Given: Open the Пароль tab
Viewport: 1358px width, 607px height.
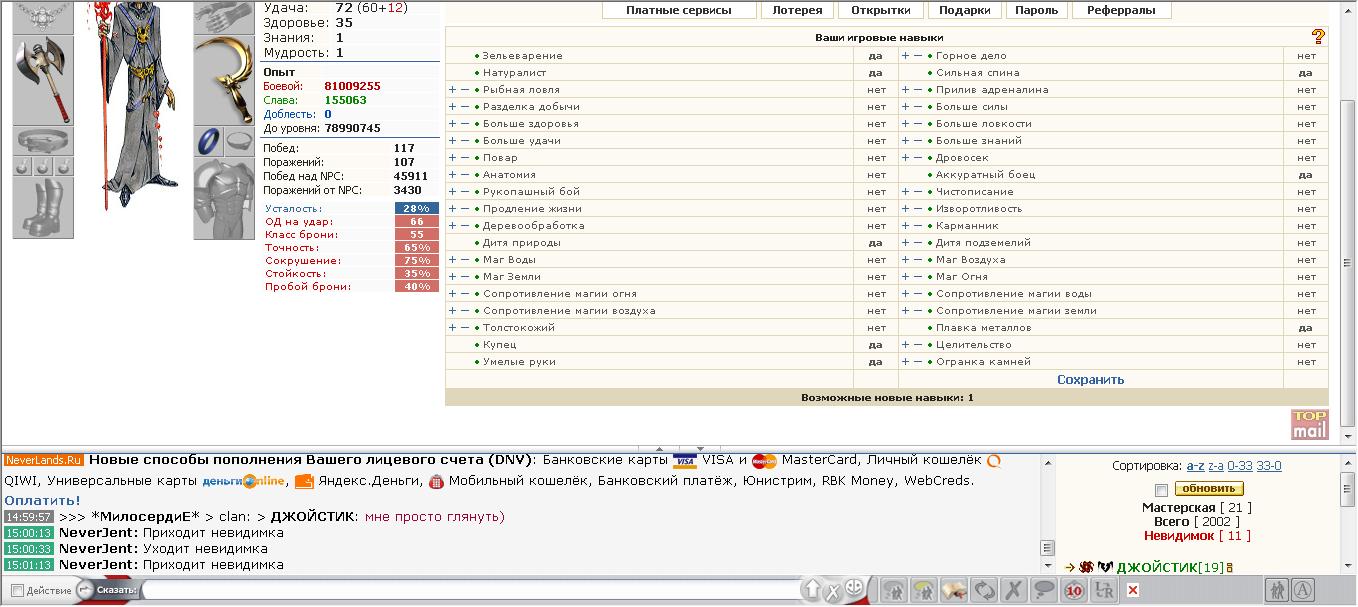Looking at the screenshot, I should tap(1036, 10).
